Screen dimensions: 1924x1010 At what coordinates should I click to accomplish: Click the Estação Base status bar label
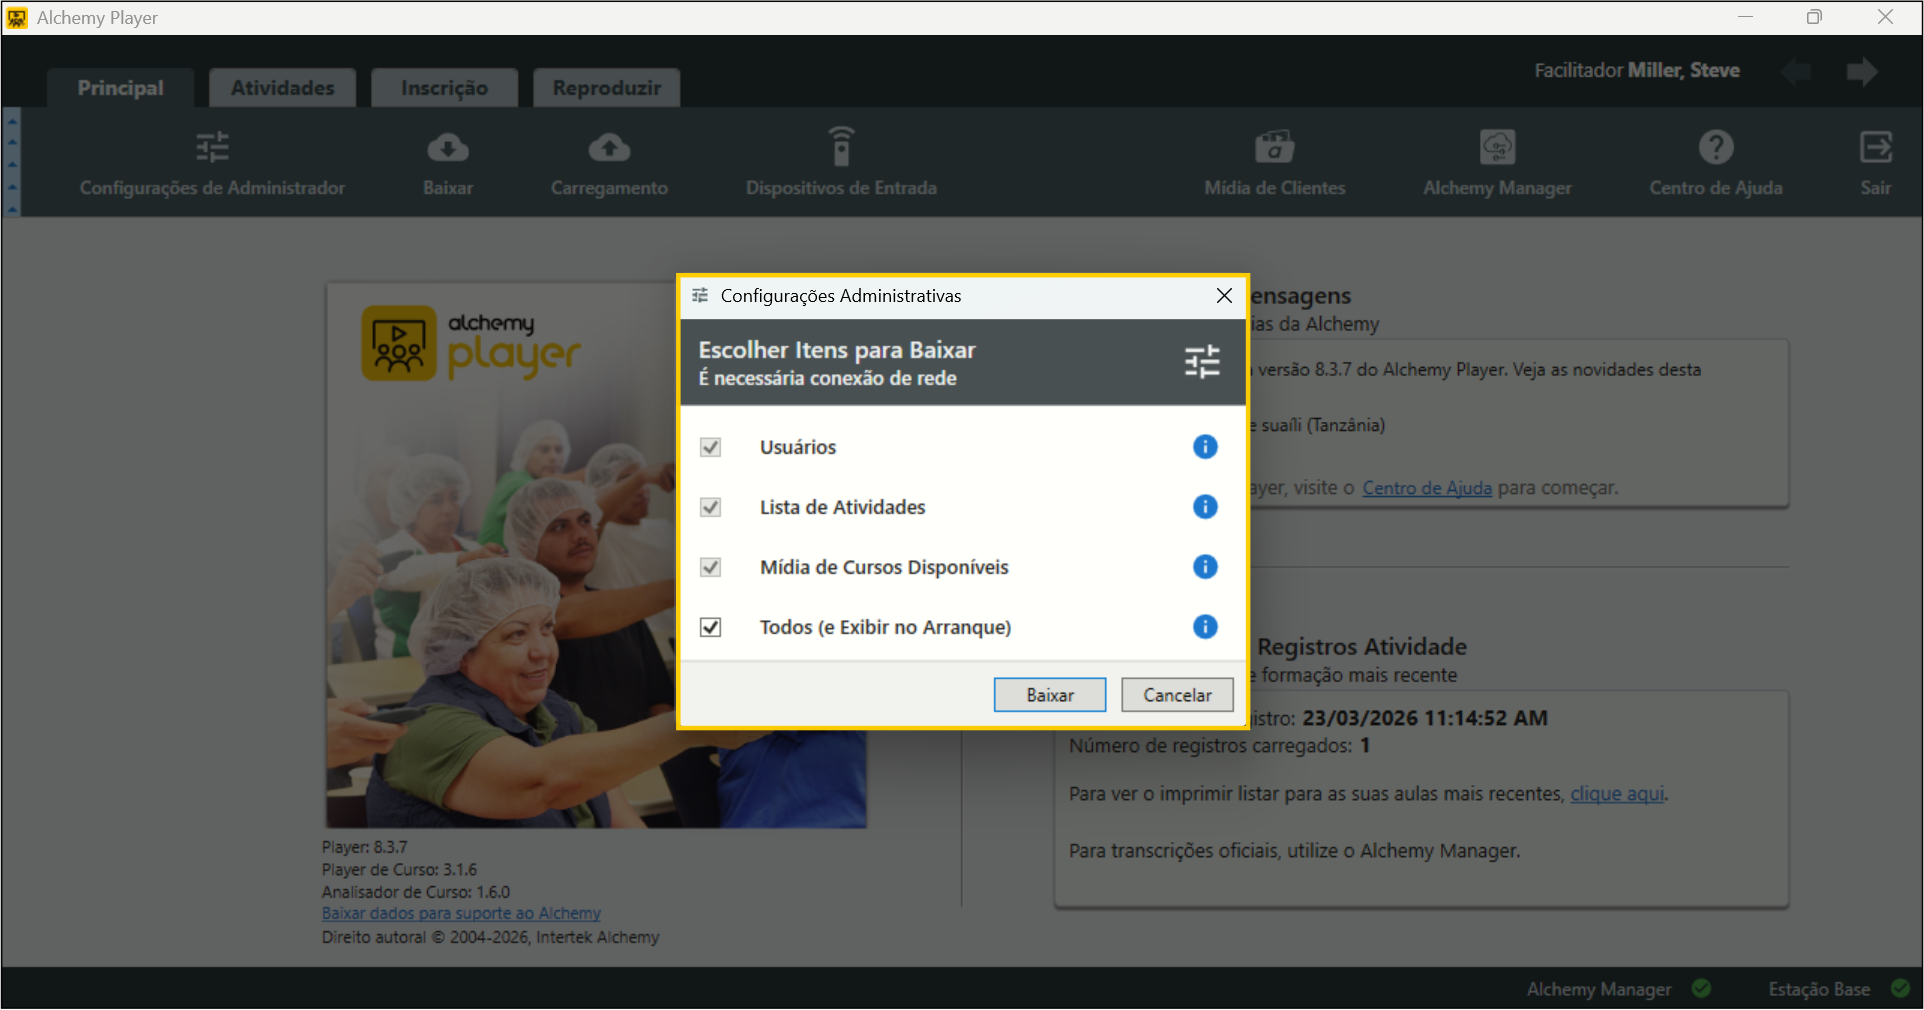(1819, 989)
